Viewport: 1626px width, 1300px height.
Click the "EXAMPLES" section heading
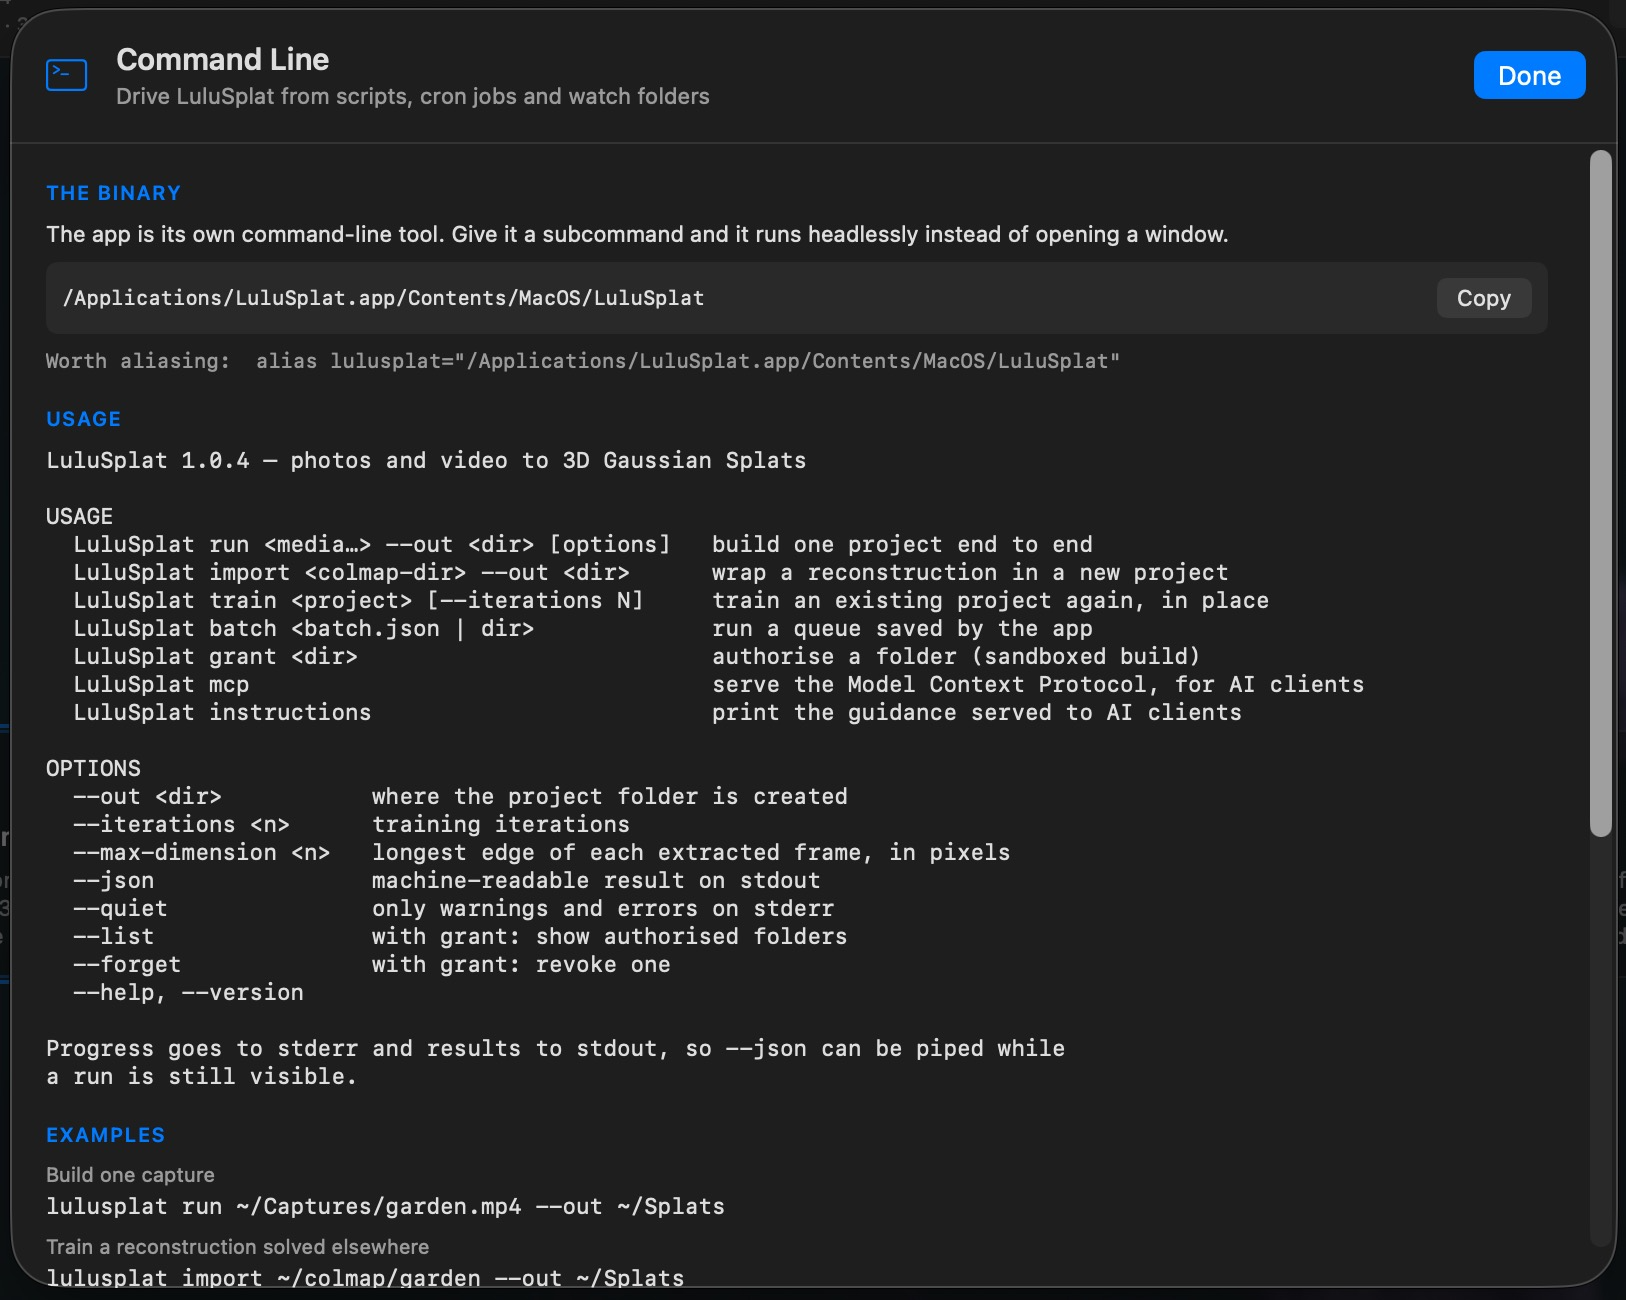(x=105, y=1135)
